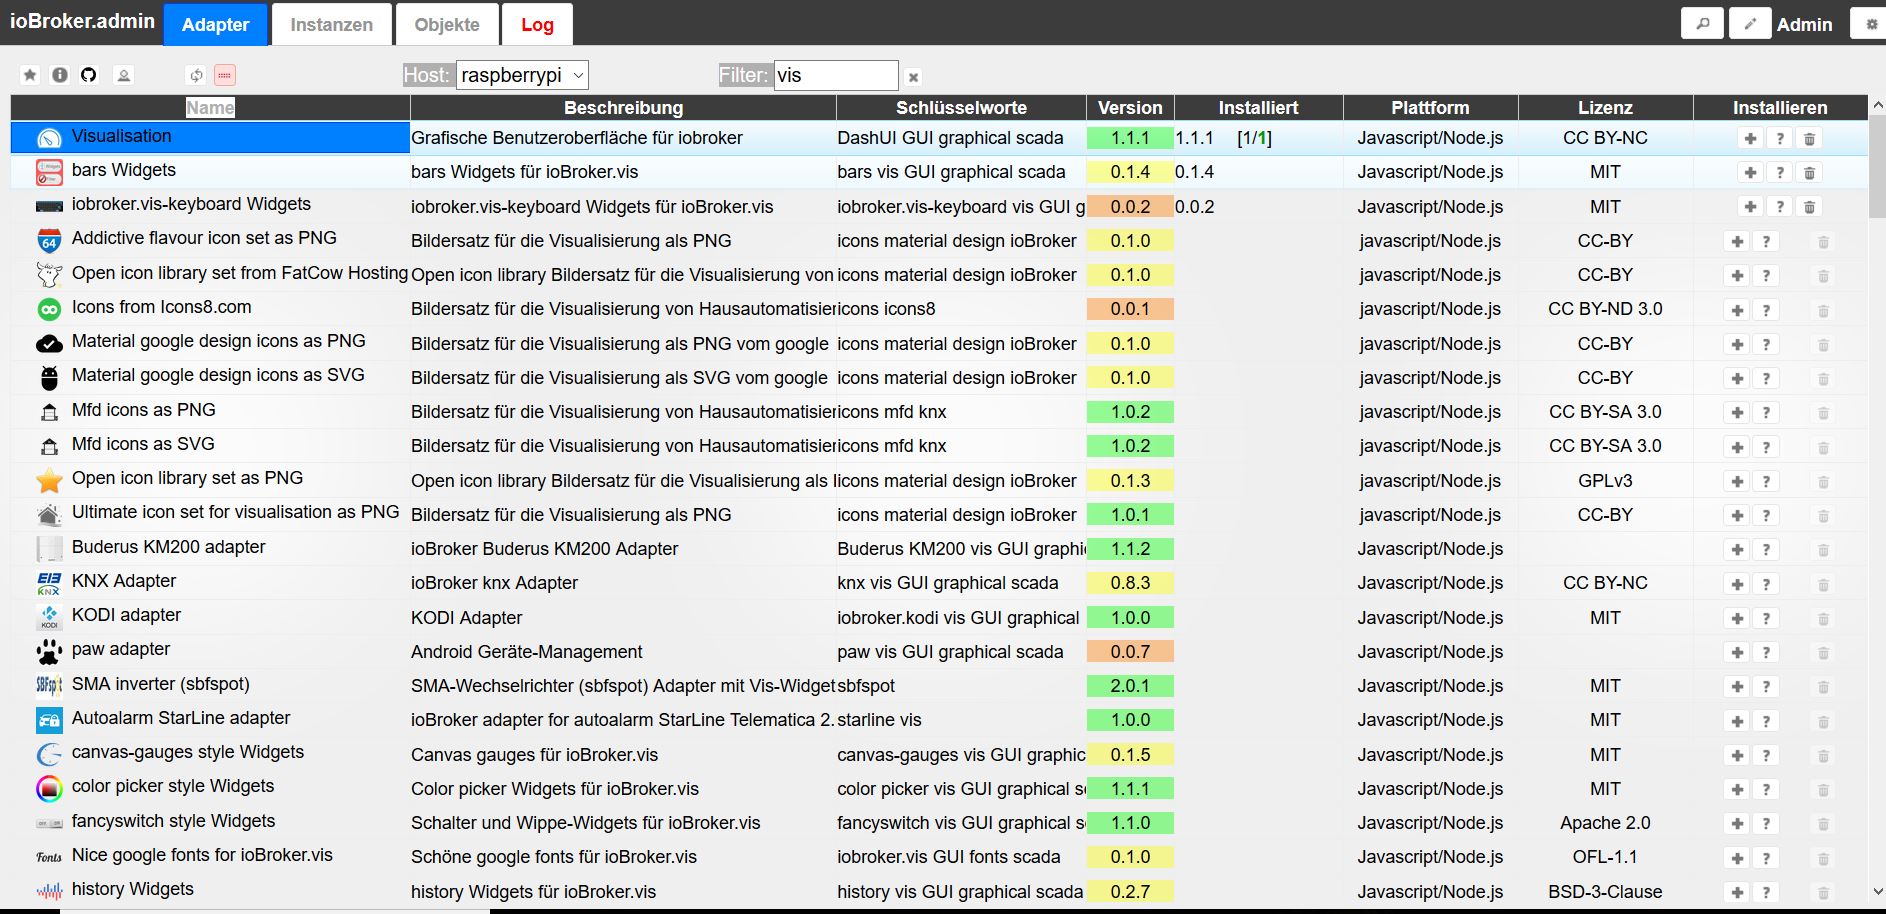Open help for Material google design icons as SVG
The height and width of the screenshot is (914, 1886).
click(1766, 379)
